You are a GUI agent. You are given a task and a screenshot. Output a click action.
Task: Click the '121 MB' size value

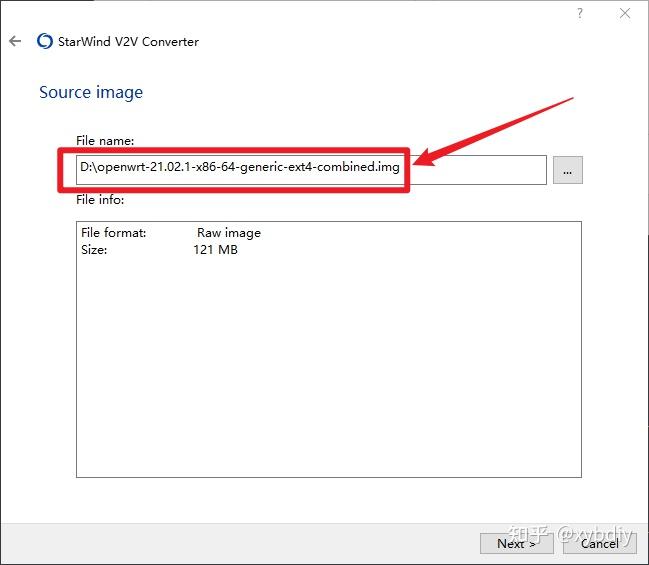click(x=216, y=250)
